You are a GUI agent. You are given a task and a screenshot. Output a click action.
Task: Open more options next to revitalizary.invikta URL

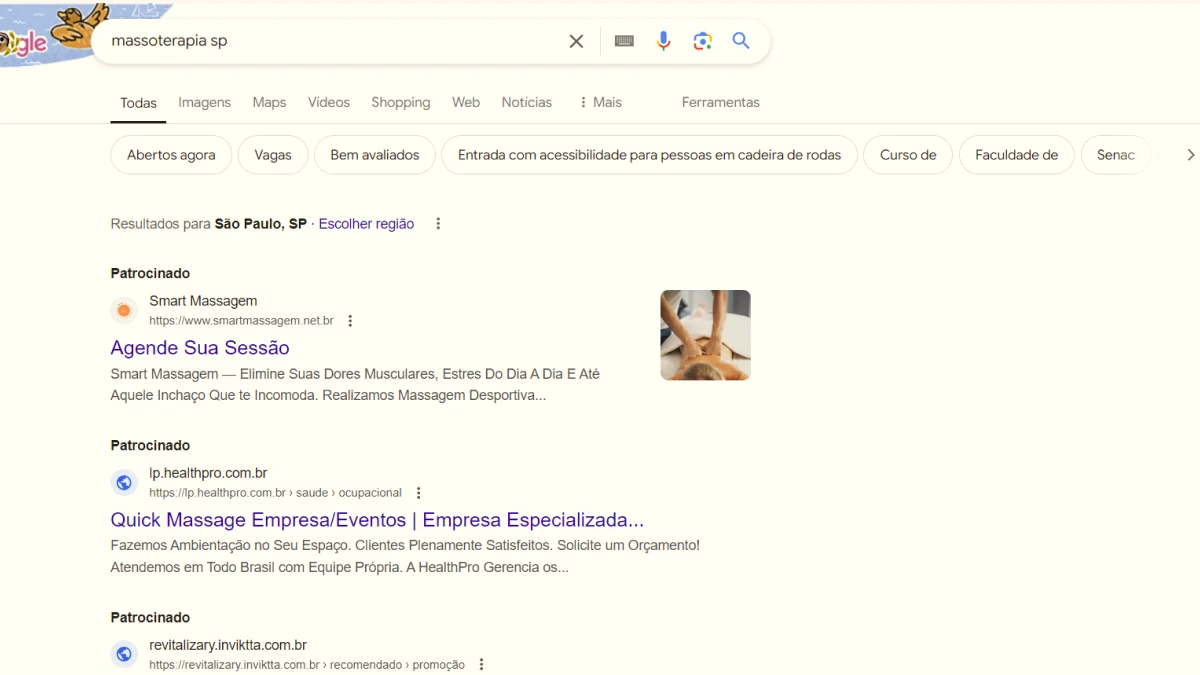click(x=482, y=665)
